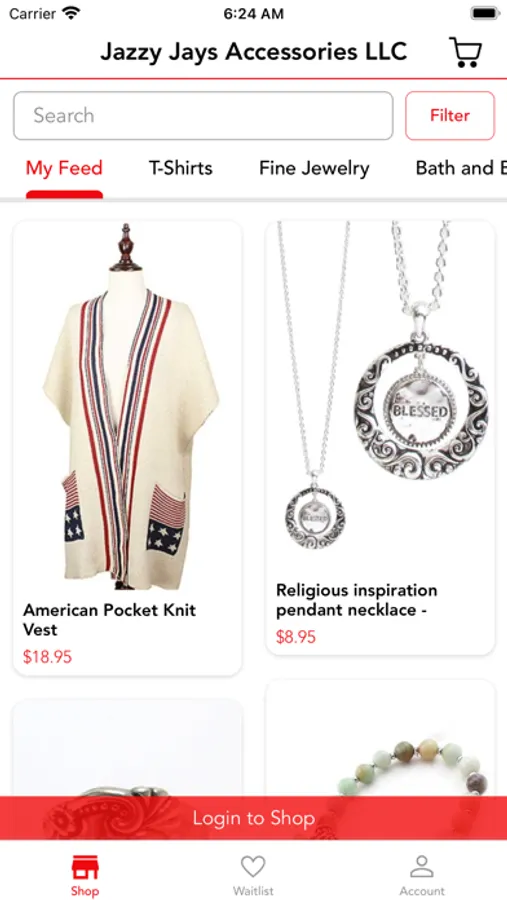Screen dimensions: 507x900
Task: Tap the $18.95 vest price
Action: pyautogui.click(x=48, y=657)
